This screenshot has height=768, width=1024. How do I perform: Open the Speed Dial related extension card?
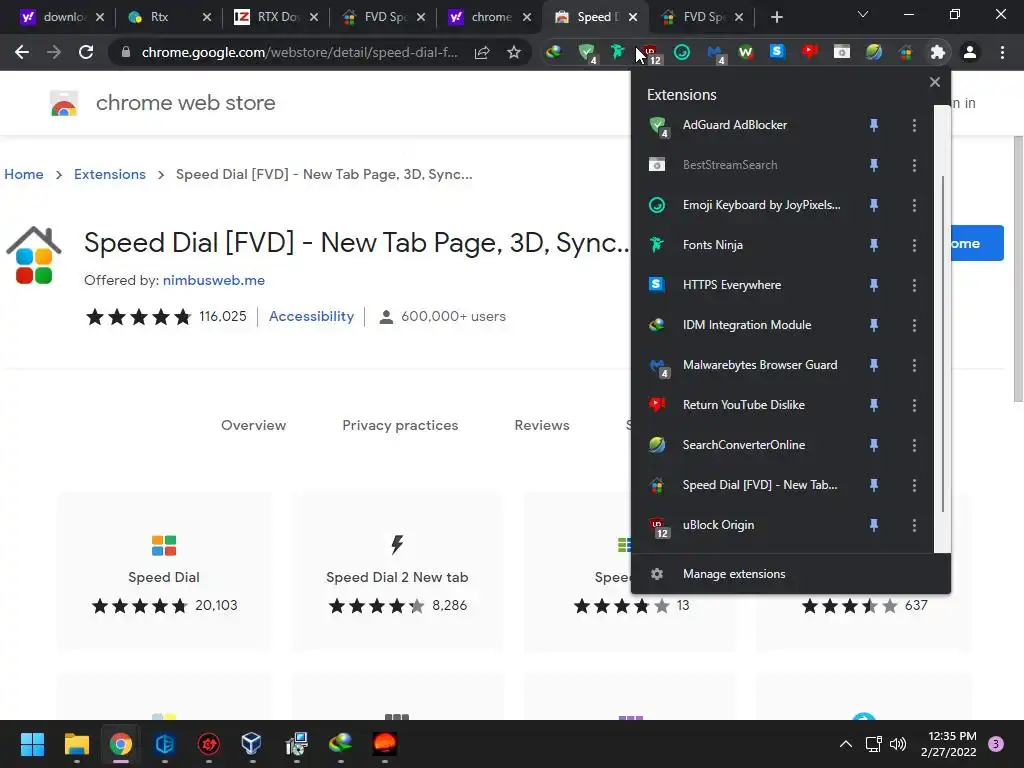(164, 573)
